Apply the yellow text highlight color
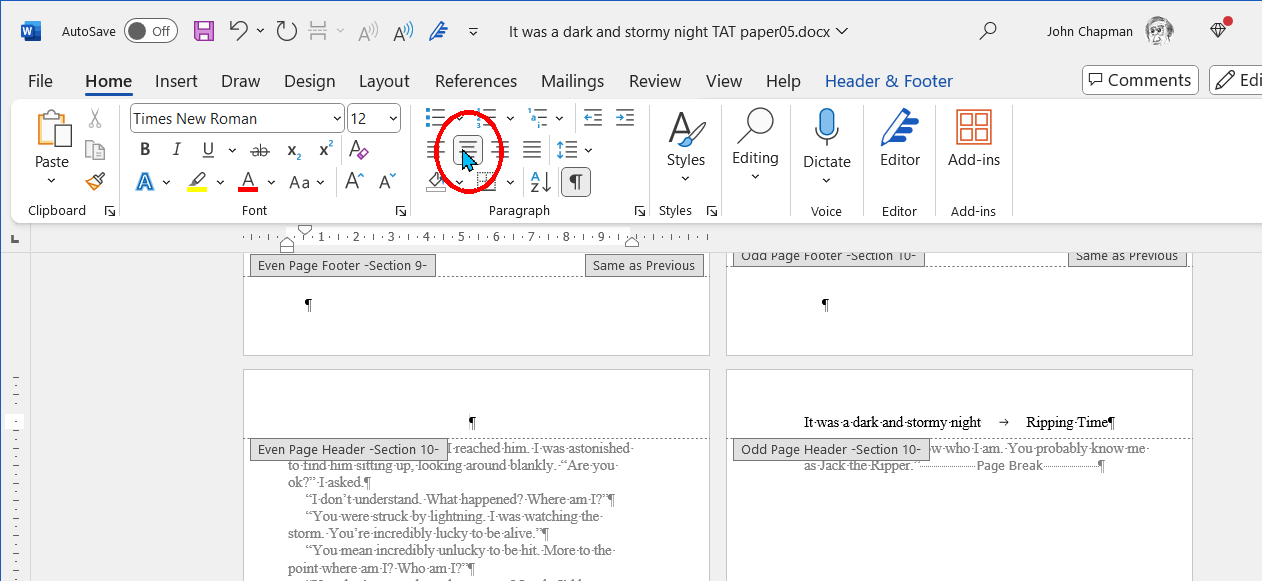Screen dimensions: 1262x581 click(196, 182)
